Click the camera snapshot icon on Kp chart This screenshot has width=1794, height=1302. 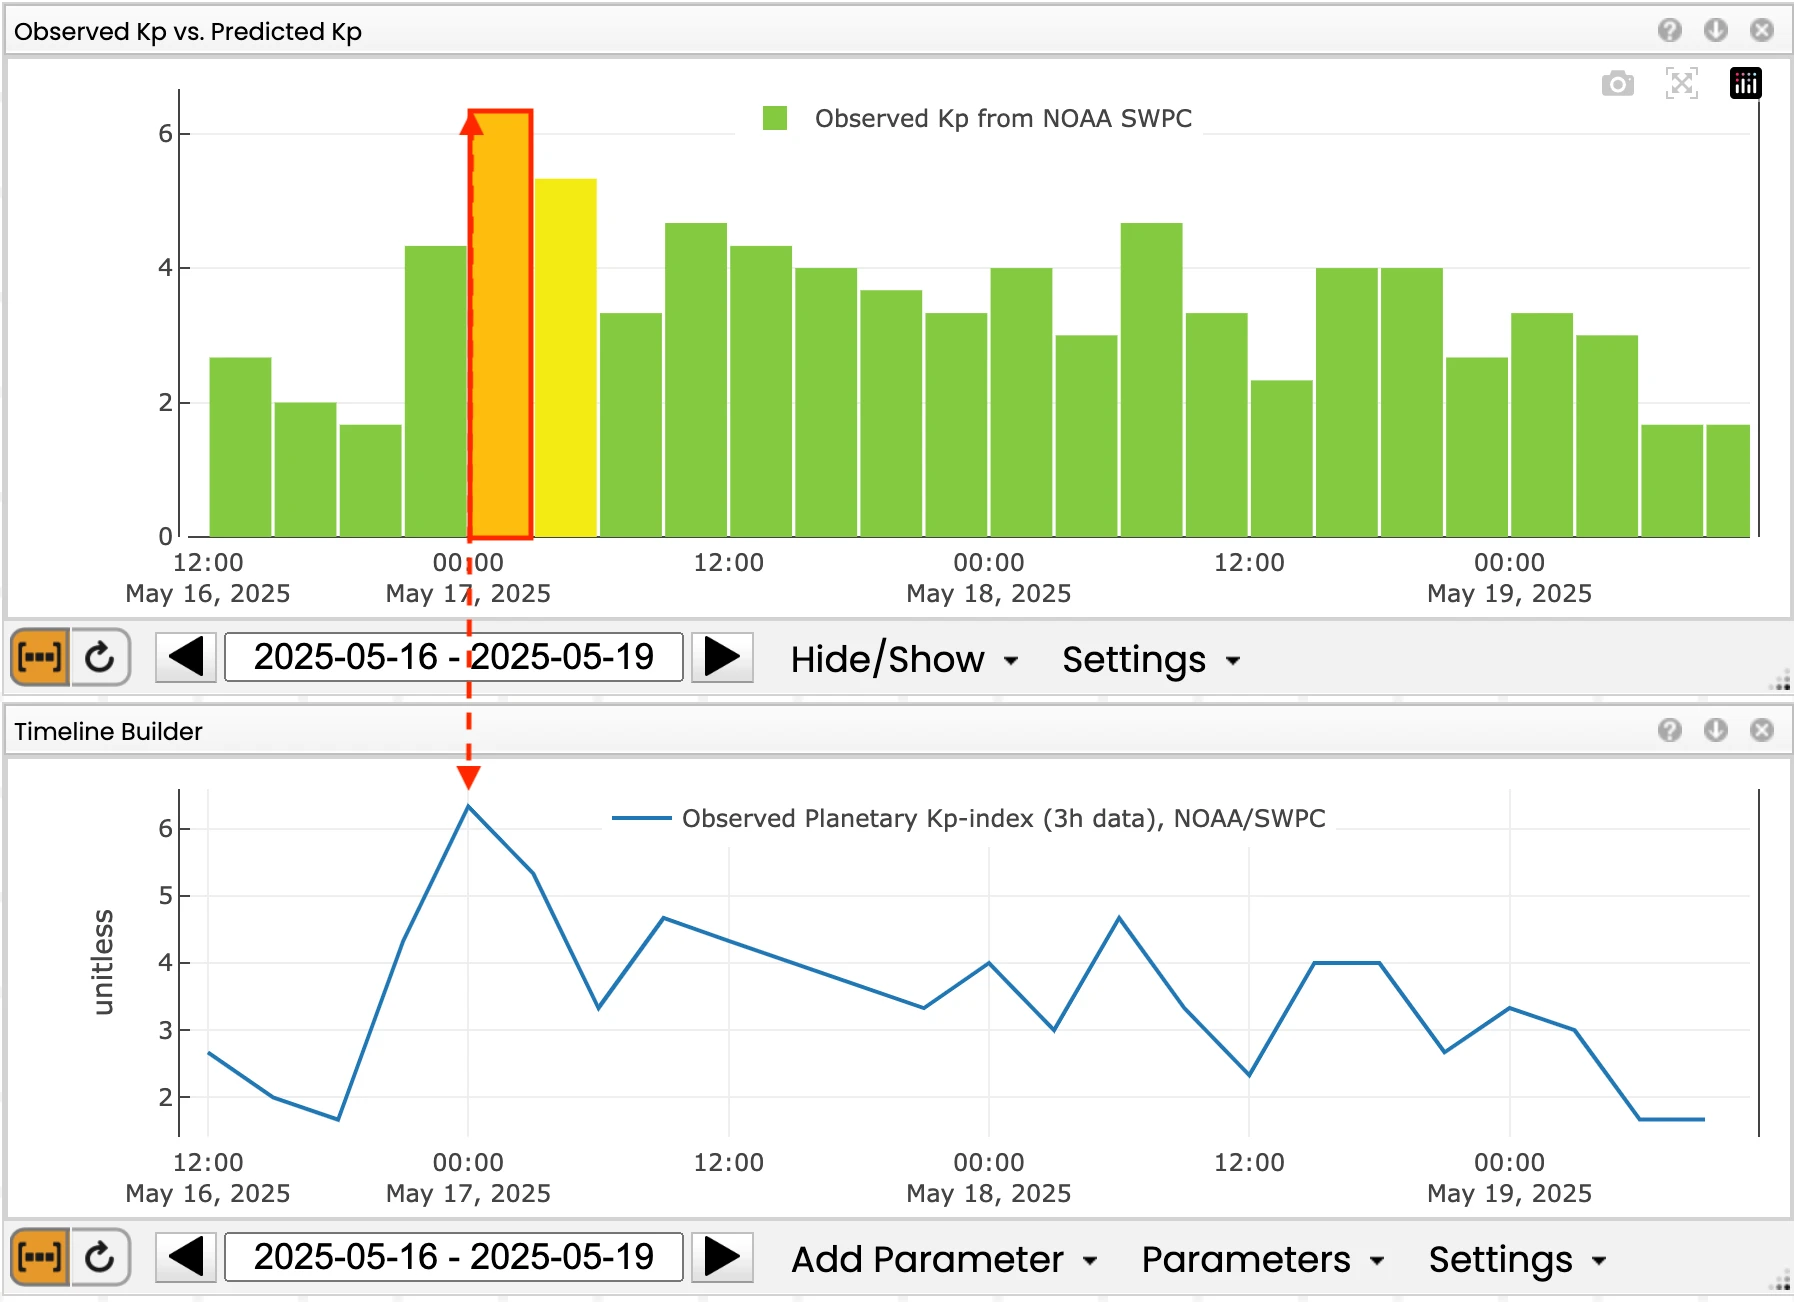1617,84
